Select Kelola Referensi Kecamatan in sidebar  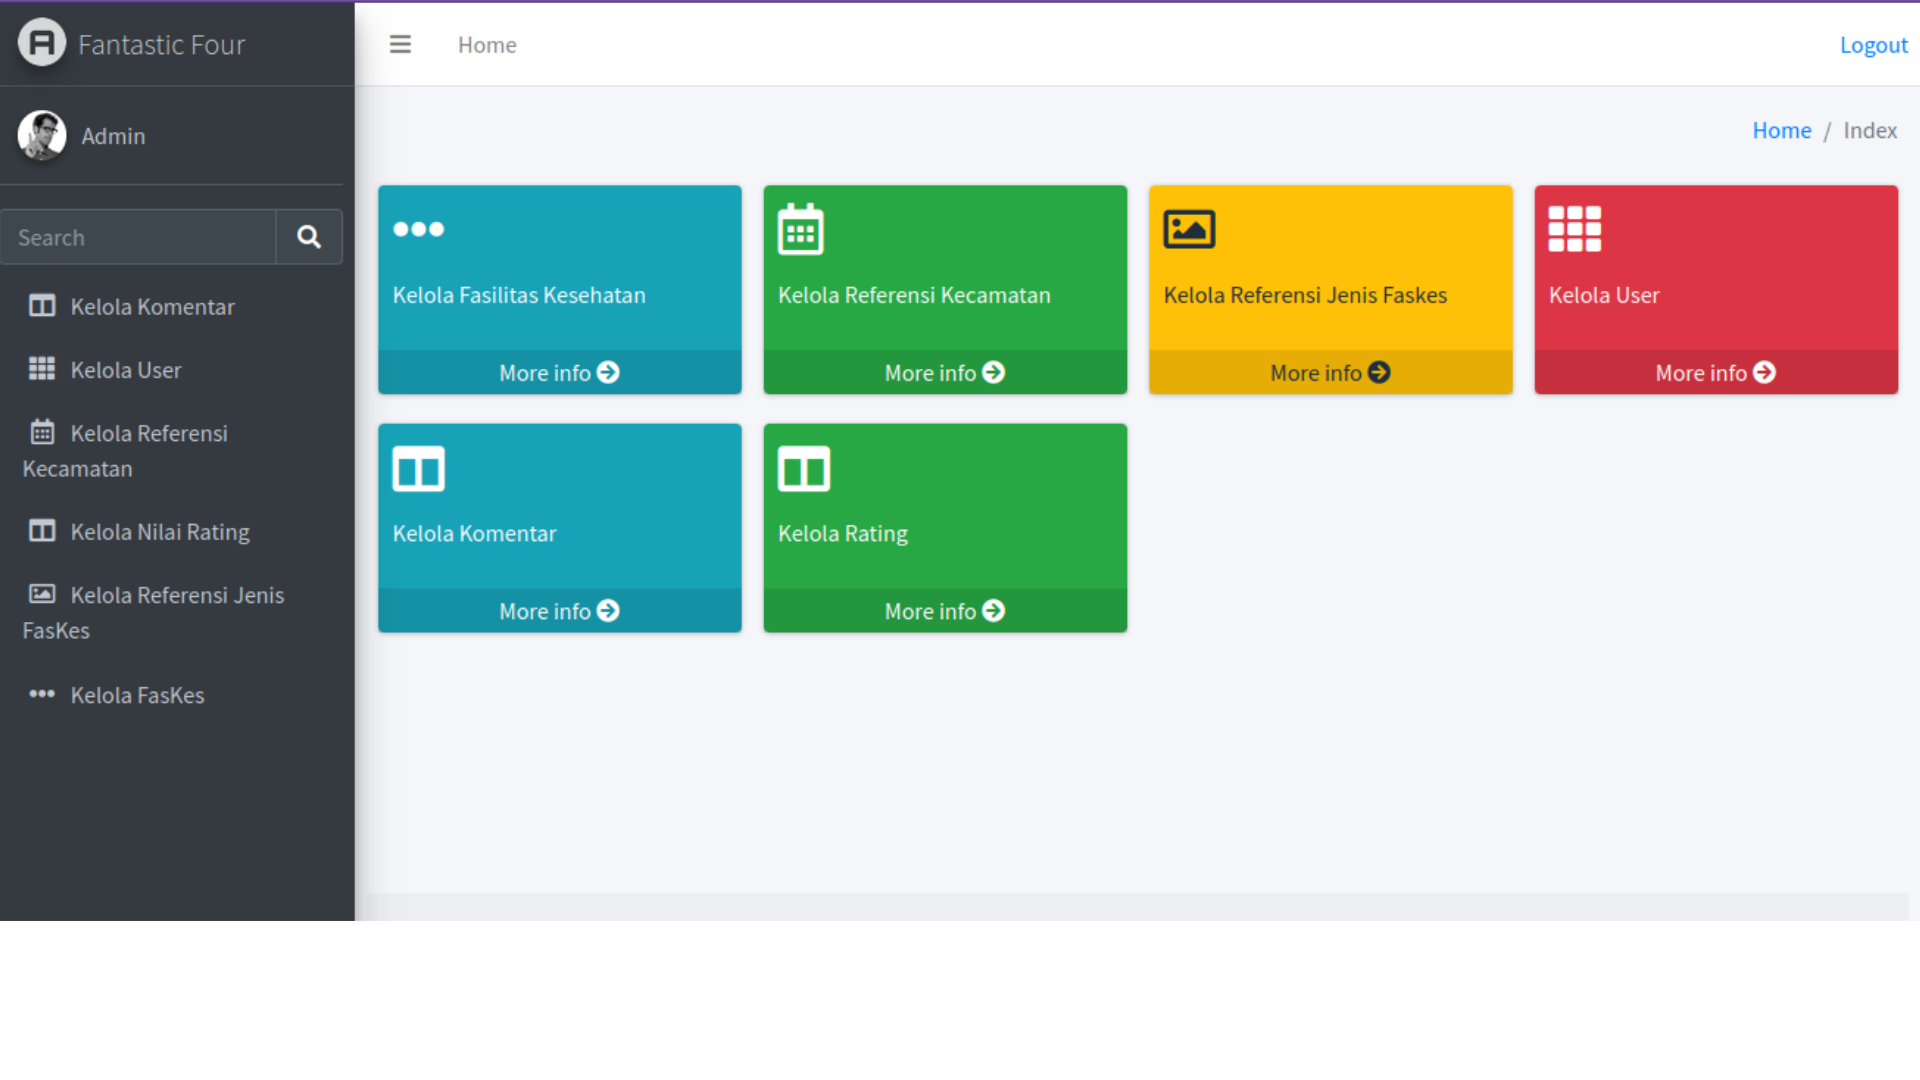pos(148,434)
